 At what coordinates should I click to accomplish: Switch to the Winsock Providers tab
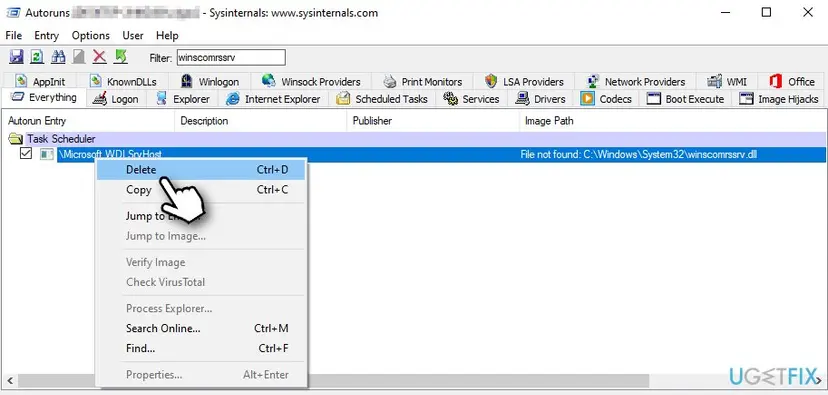click(x=310, y=81)
